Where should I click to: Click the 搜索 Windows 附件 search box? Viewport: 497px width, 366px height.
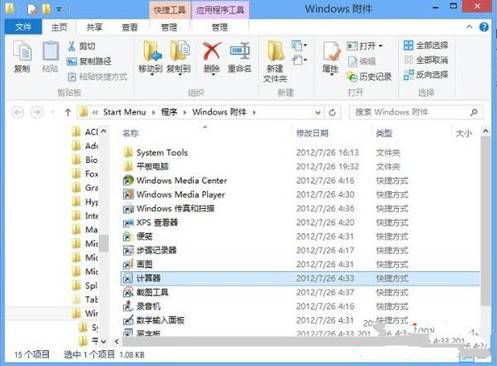tap(416, 112)
